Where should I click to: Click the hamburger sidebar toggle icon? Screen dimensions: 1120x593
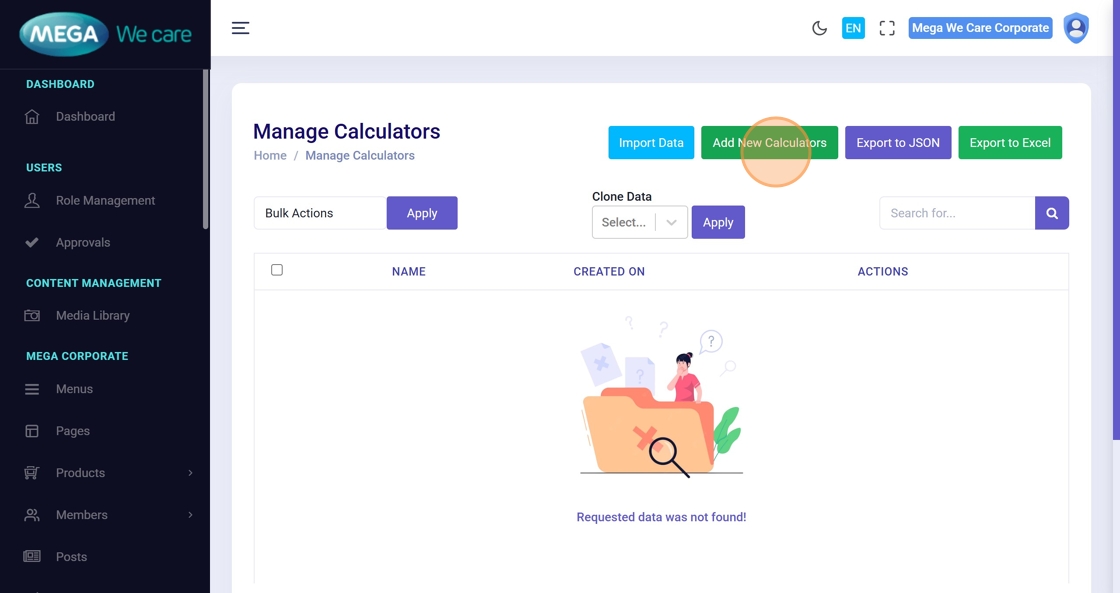point(240,28)
